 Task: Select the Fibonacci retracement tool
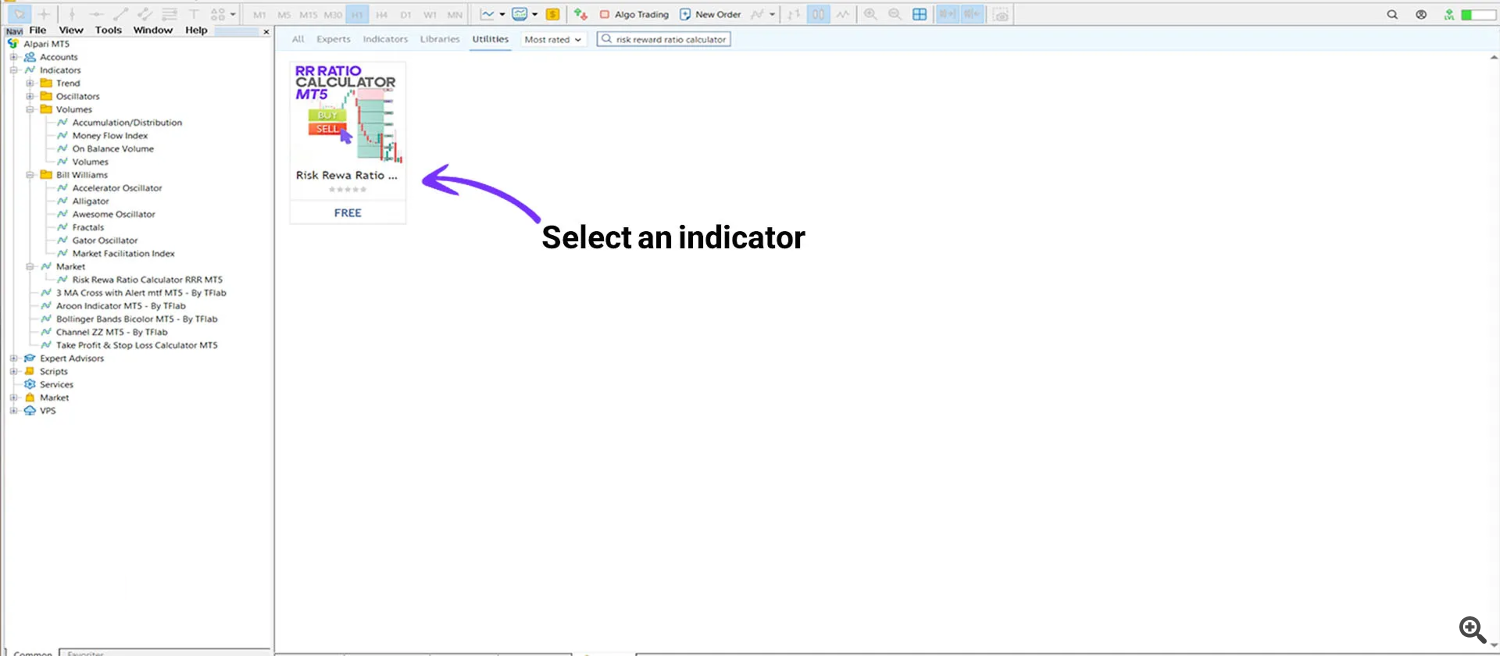169,14
